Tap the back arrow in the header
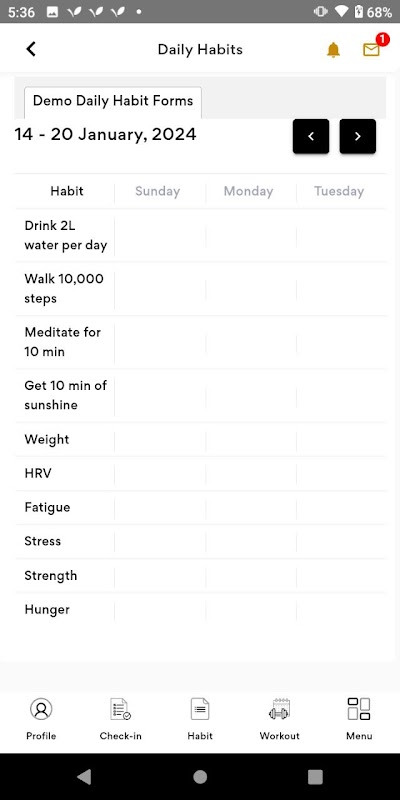This screenshot has width=400, height=800. point(31,49)
